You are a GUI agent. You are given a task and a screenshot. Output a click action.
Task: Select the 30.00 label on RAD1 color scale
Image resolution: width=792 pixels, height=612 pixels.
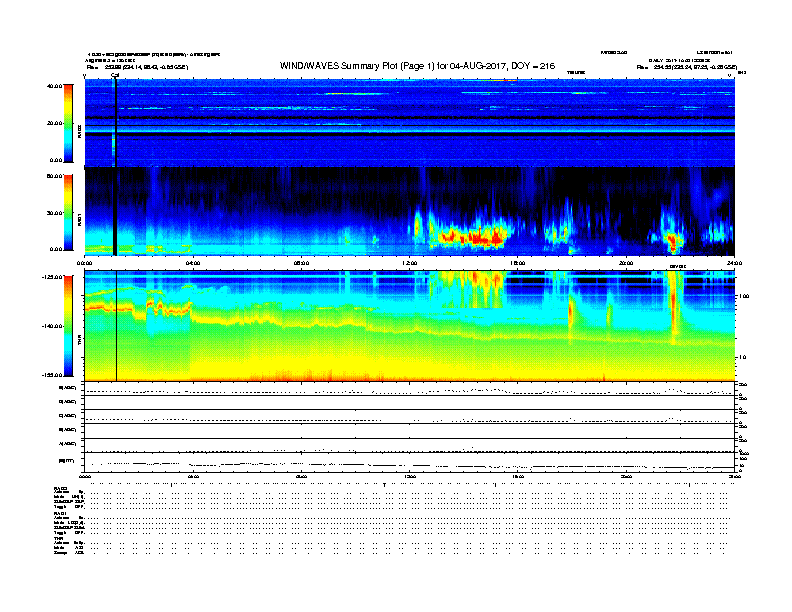(54, 213)
